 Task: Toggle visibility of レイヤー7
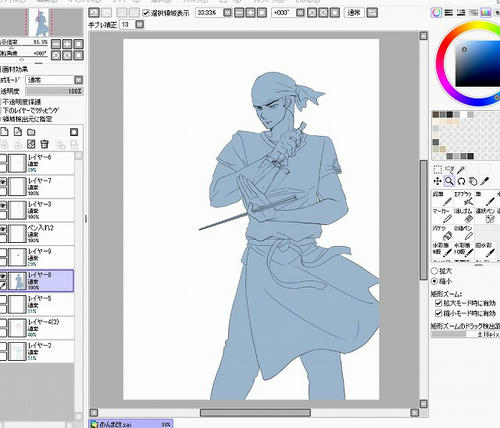(3, 182)
